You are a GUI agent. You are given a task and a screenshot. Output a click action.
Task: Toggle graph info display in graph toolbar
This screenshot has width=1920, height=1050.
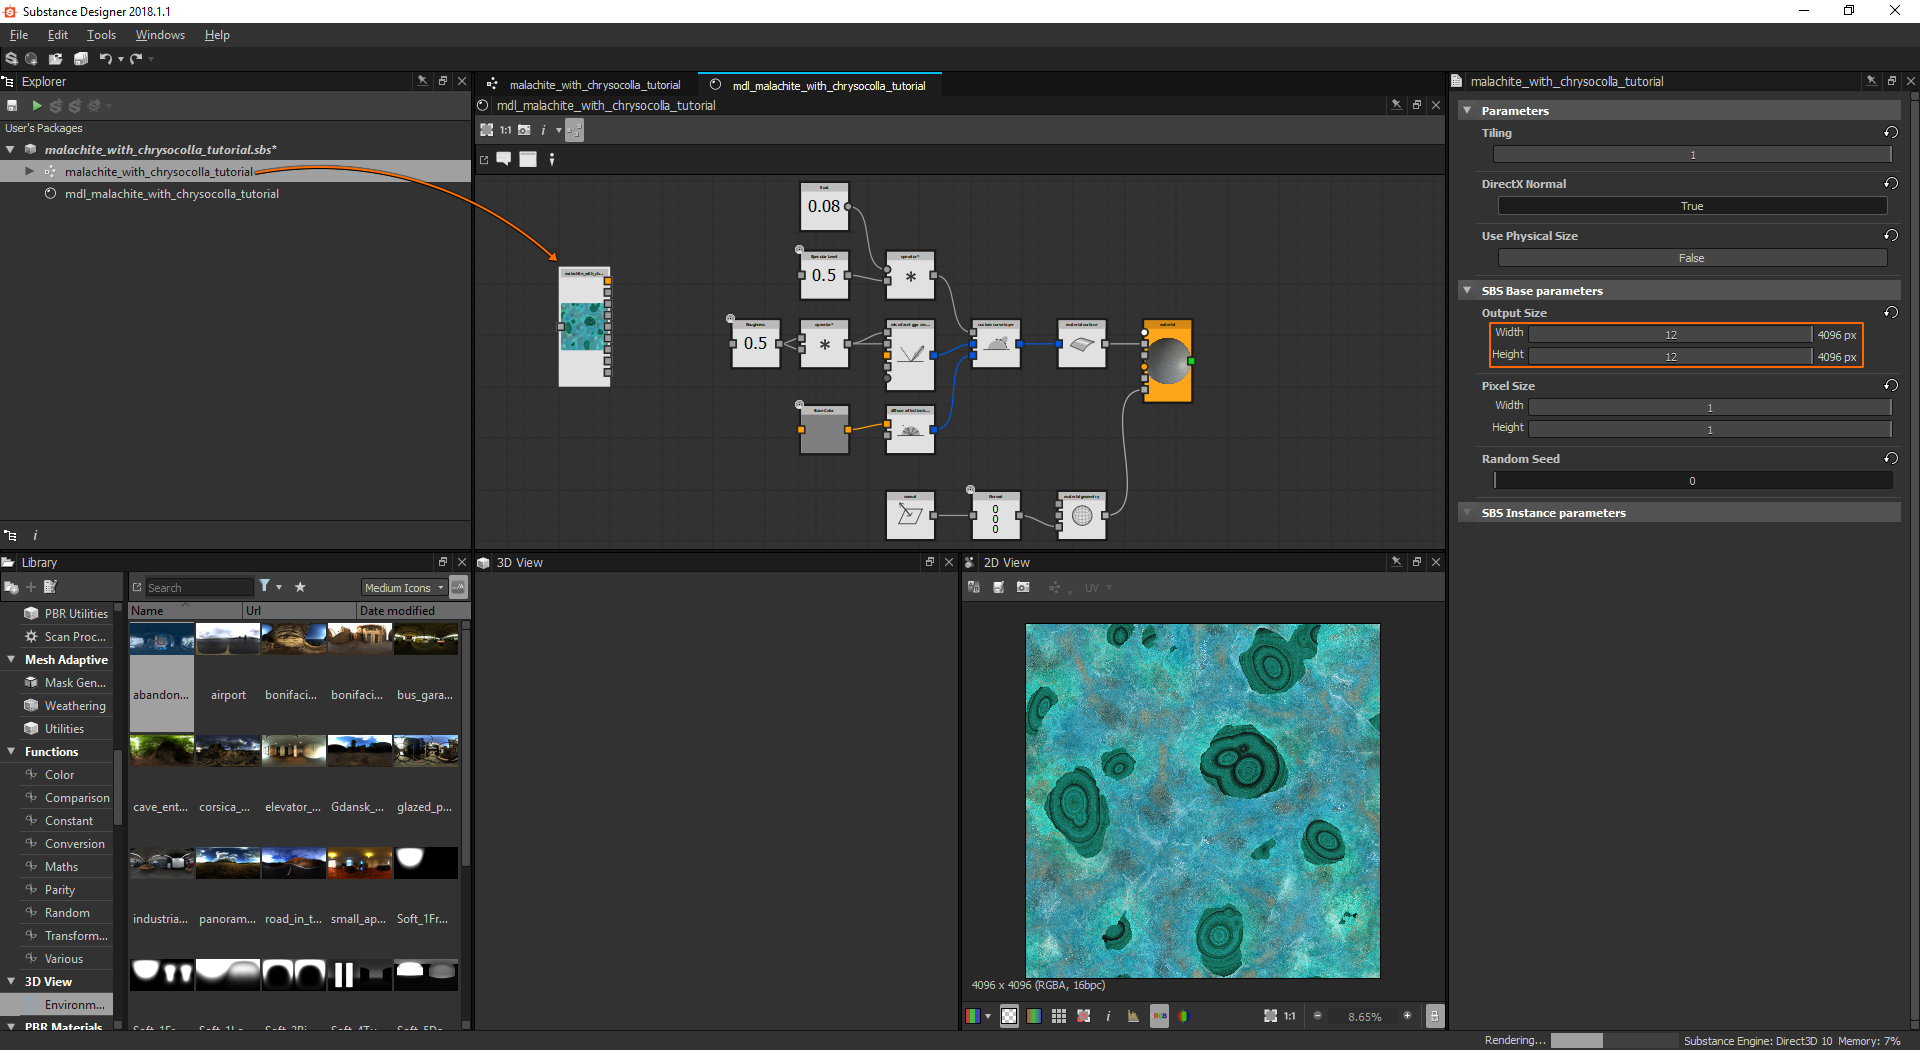(x=543, y=130)
